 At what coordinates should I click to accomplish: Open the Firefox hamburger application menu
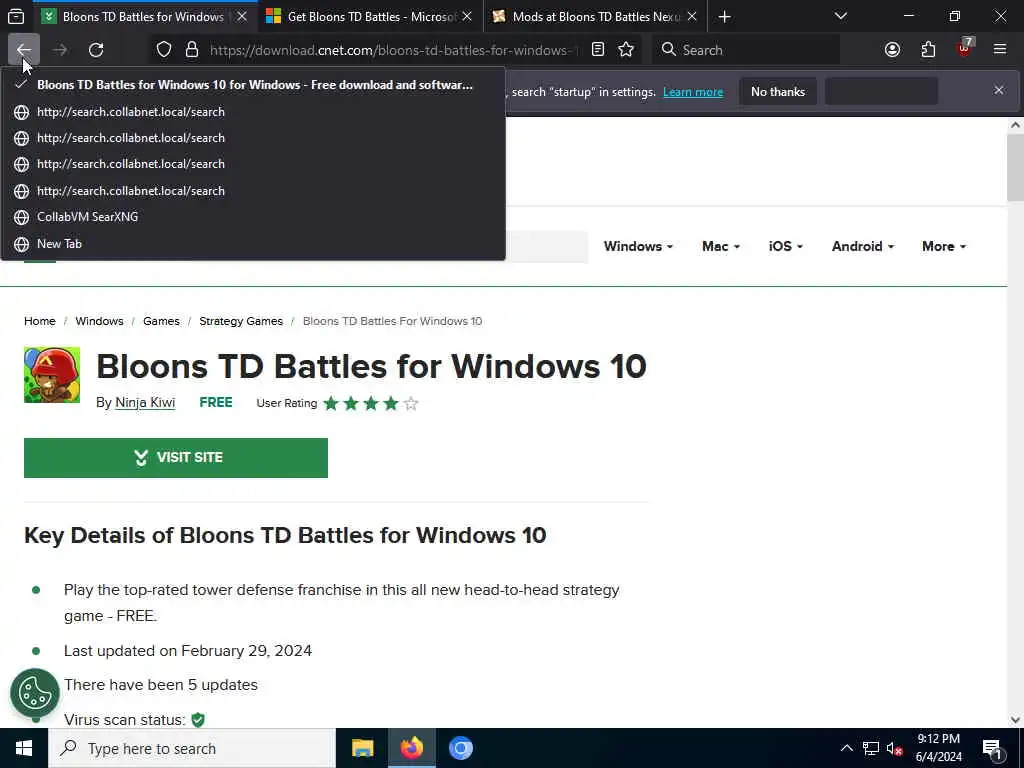tap(1000, 50)
